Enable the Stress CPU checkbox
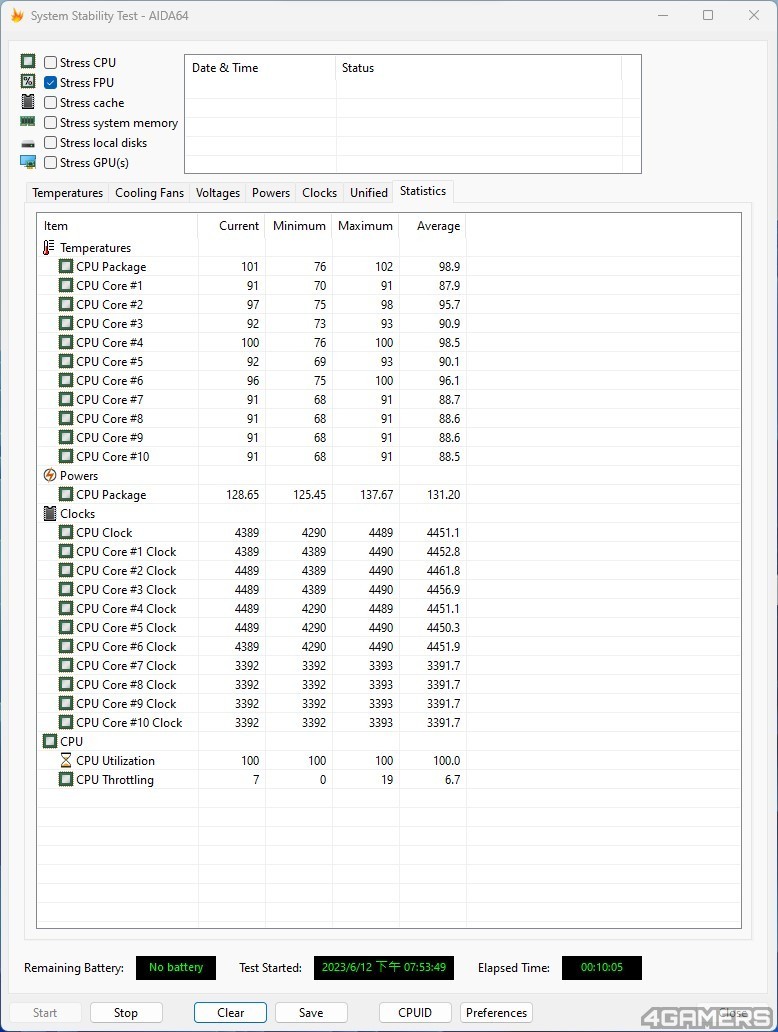 pos(50,63)
